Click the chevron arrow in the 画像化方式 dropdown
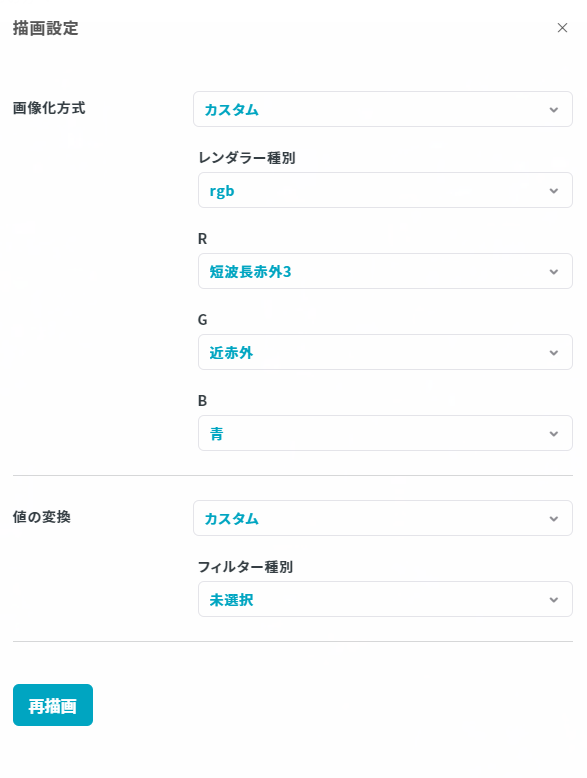The width and height of the screenshot is (587, 778). click(554, 110)
